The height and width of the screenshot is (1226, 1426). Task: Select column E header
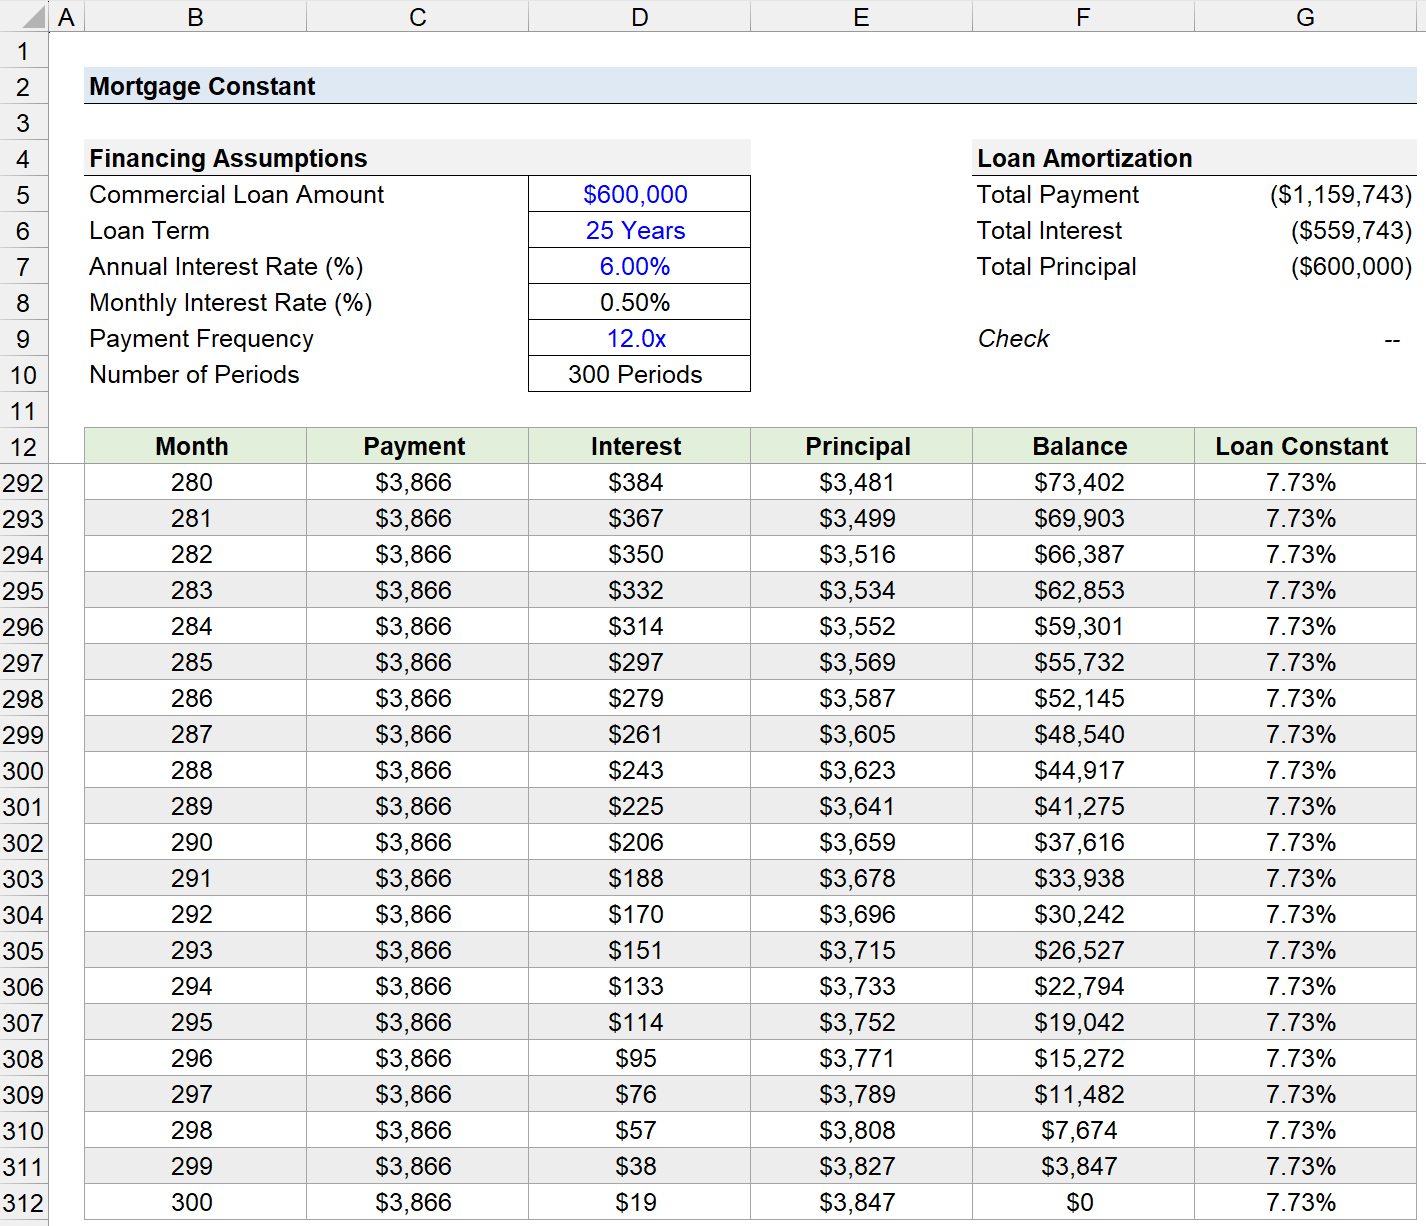862,16
